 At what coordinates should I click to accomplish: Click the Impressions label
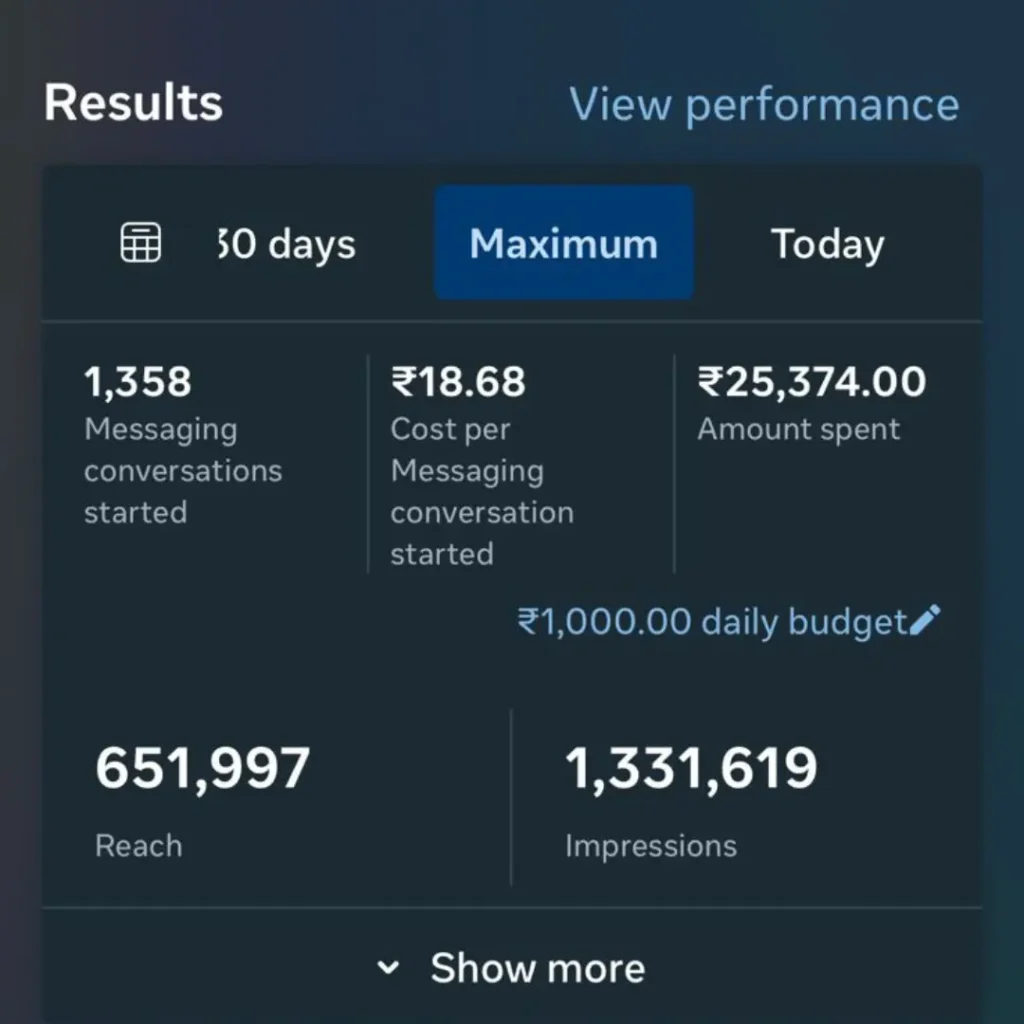point(650,846)
